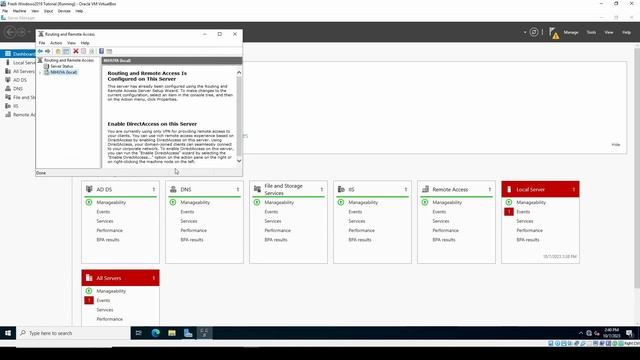This screenshot has width=640, height=360.
Task: Open View menu in Routing and Remote Access
Action: [x=71, y=43]
